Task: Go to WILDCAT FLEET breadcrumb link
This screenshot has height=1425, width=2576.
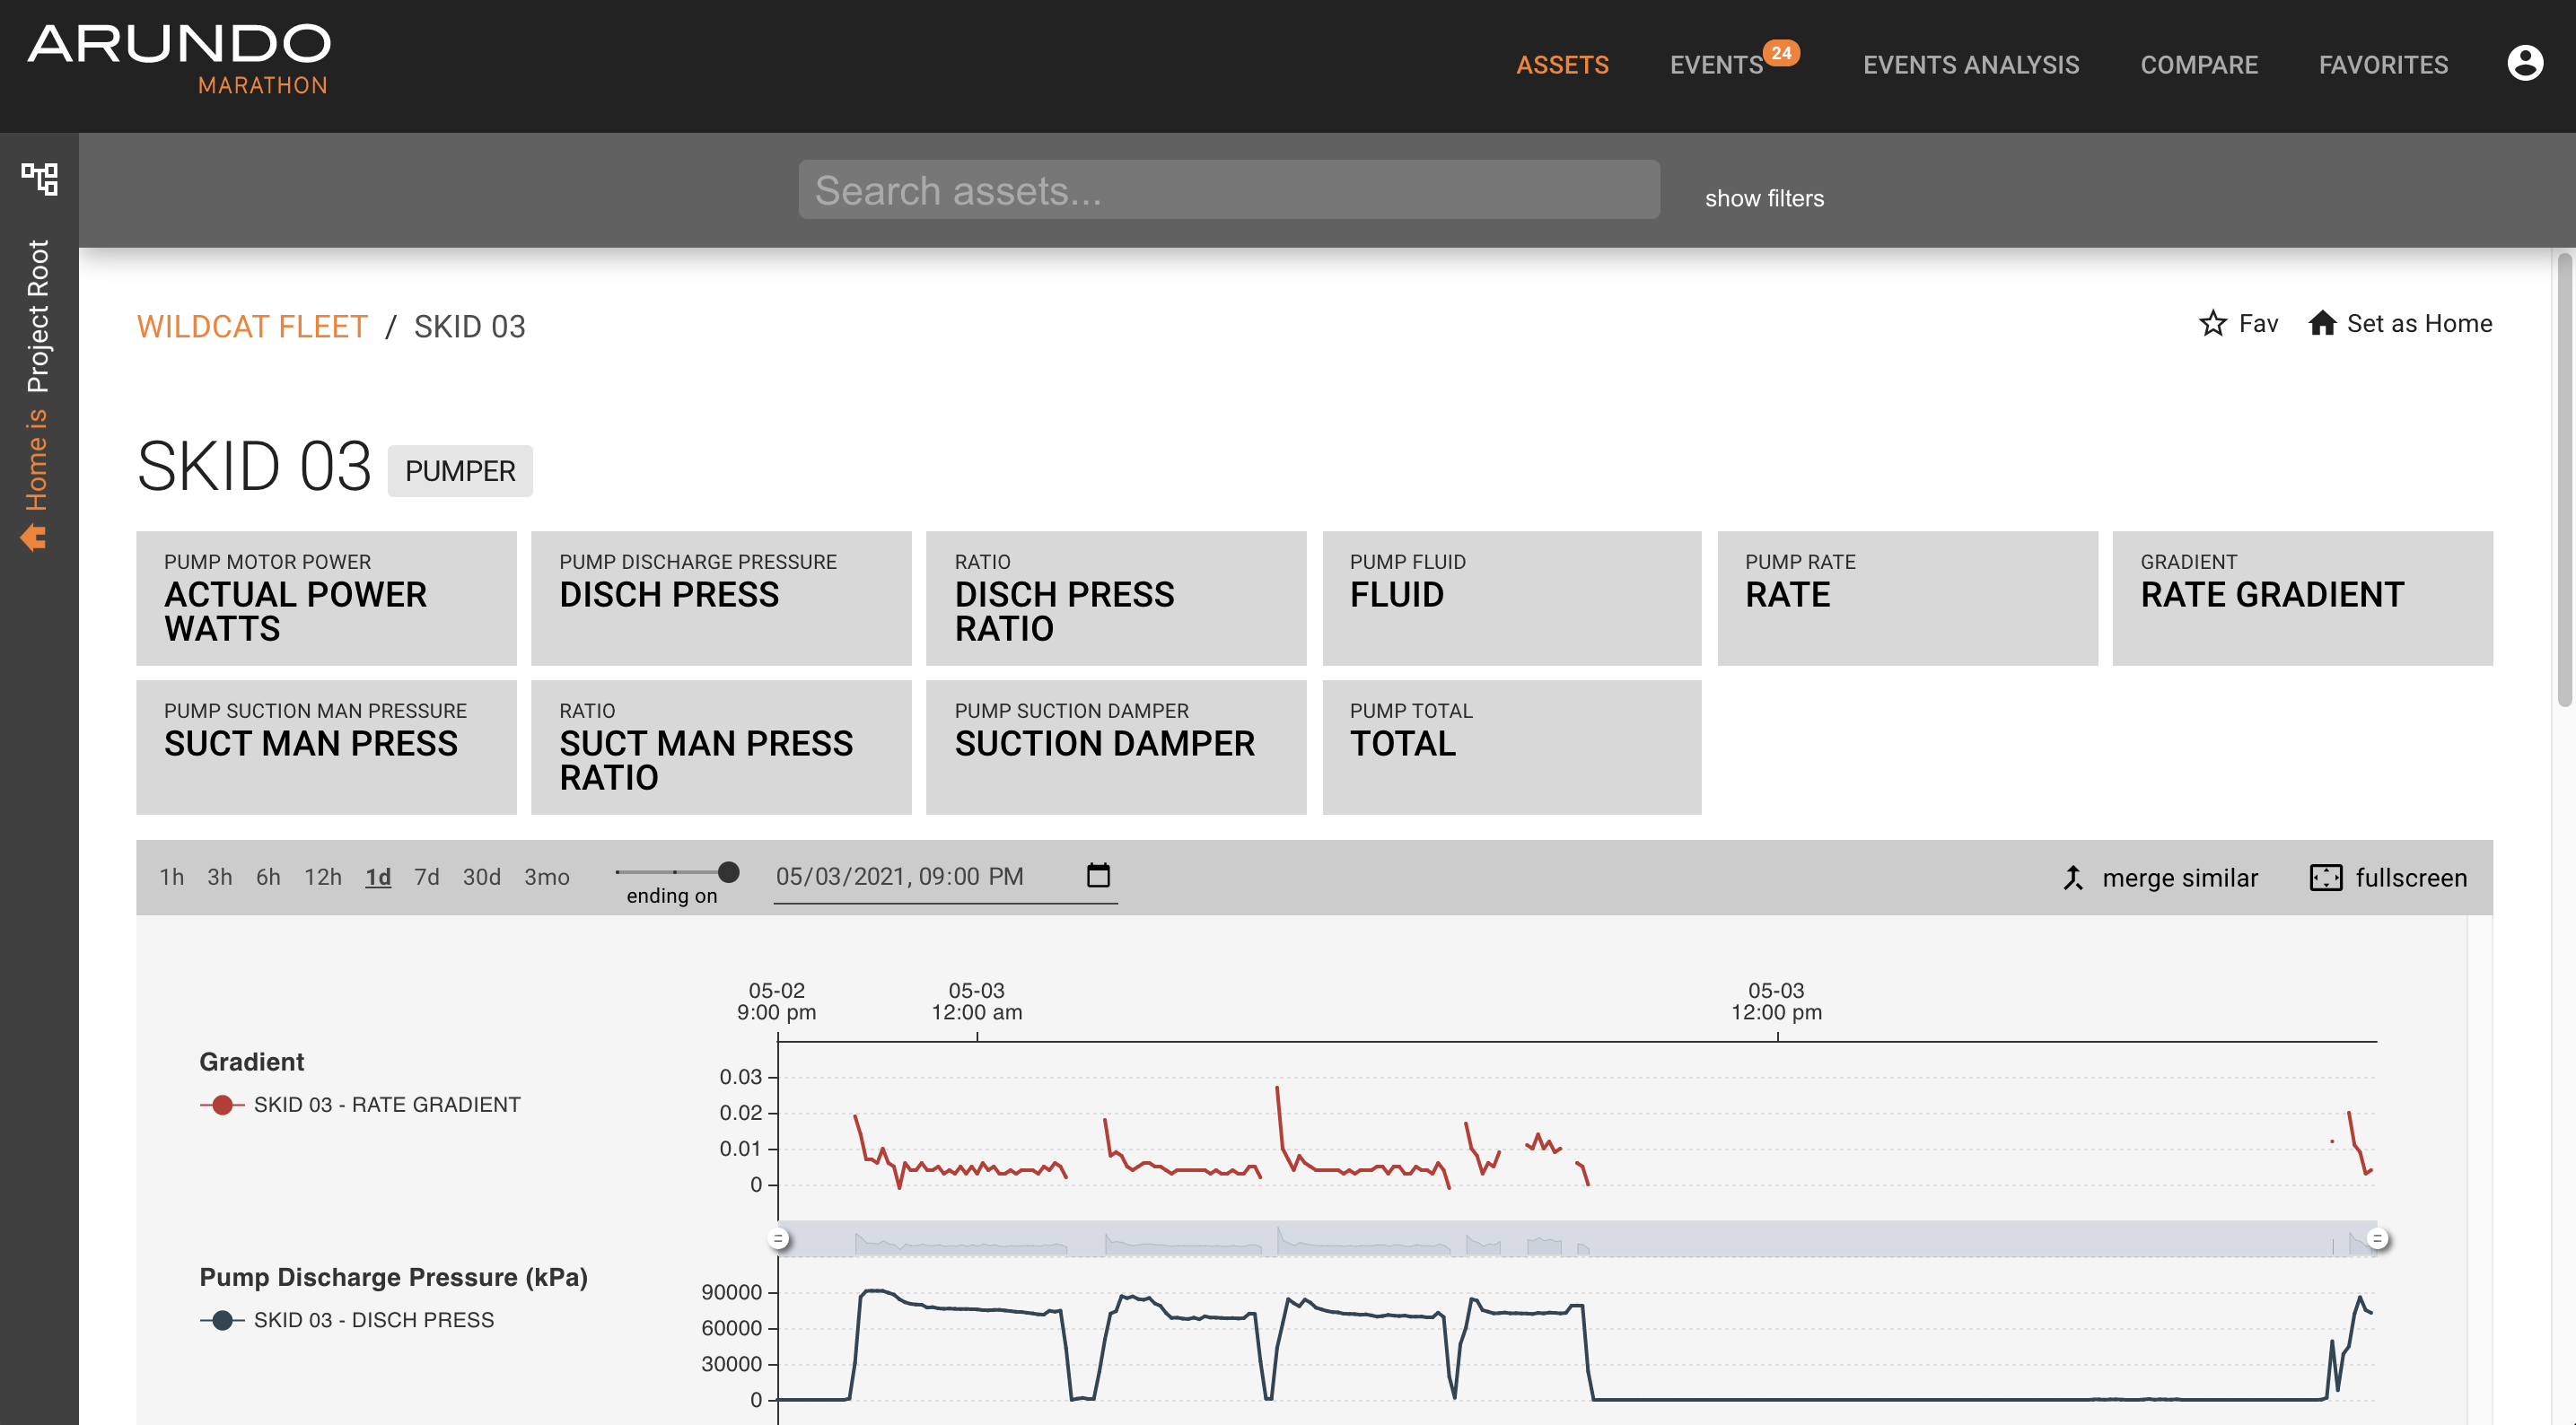Action: pyautogui.click(x=252, y=327)
